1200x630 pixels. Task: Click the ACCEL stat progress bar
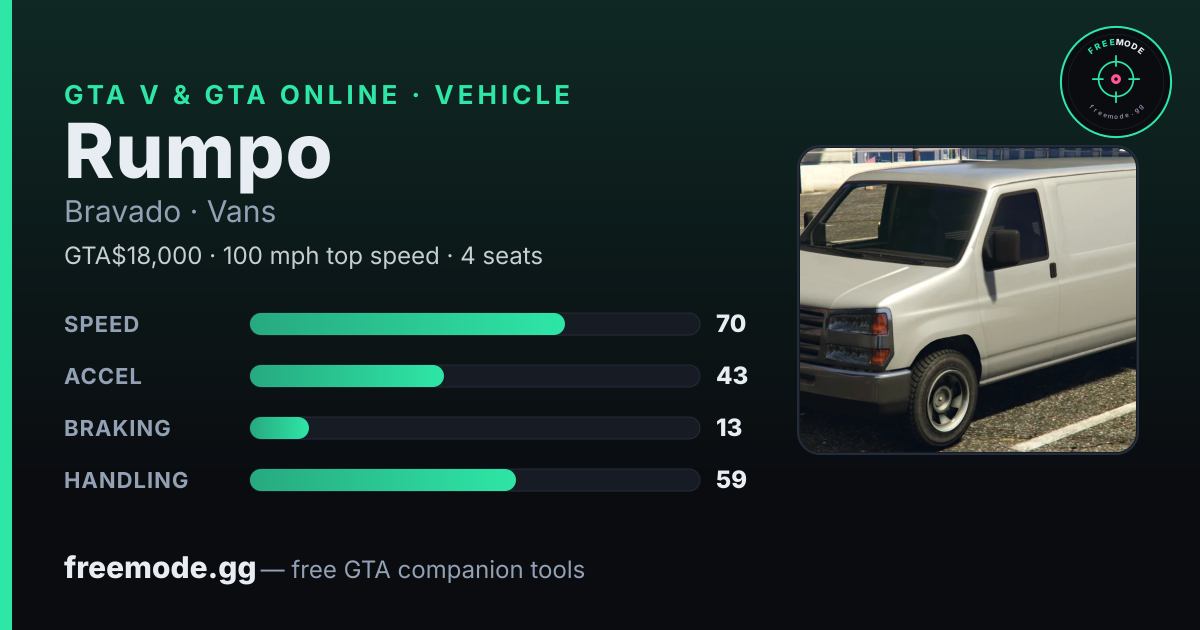474,376
